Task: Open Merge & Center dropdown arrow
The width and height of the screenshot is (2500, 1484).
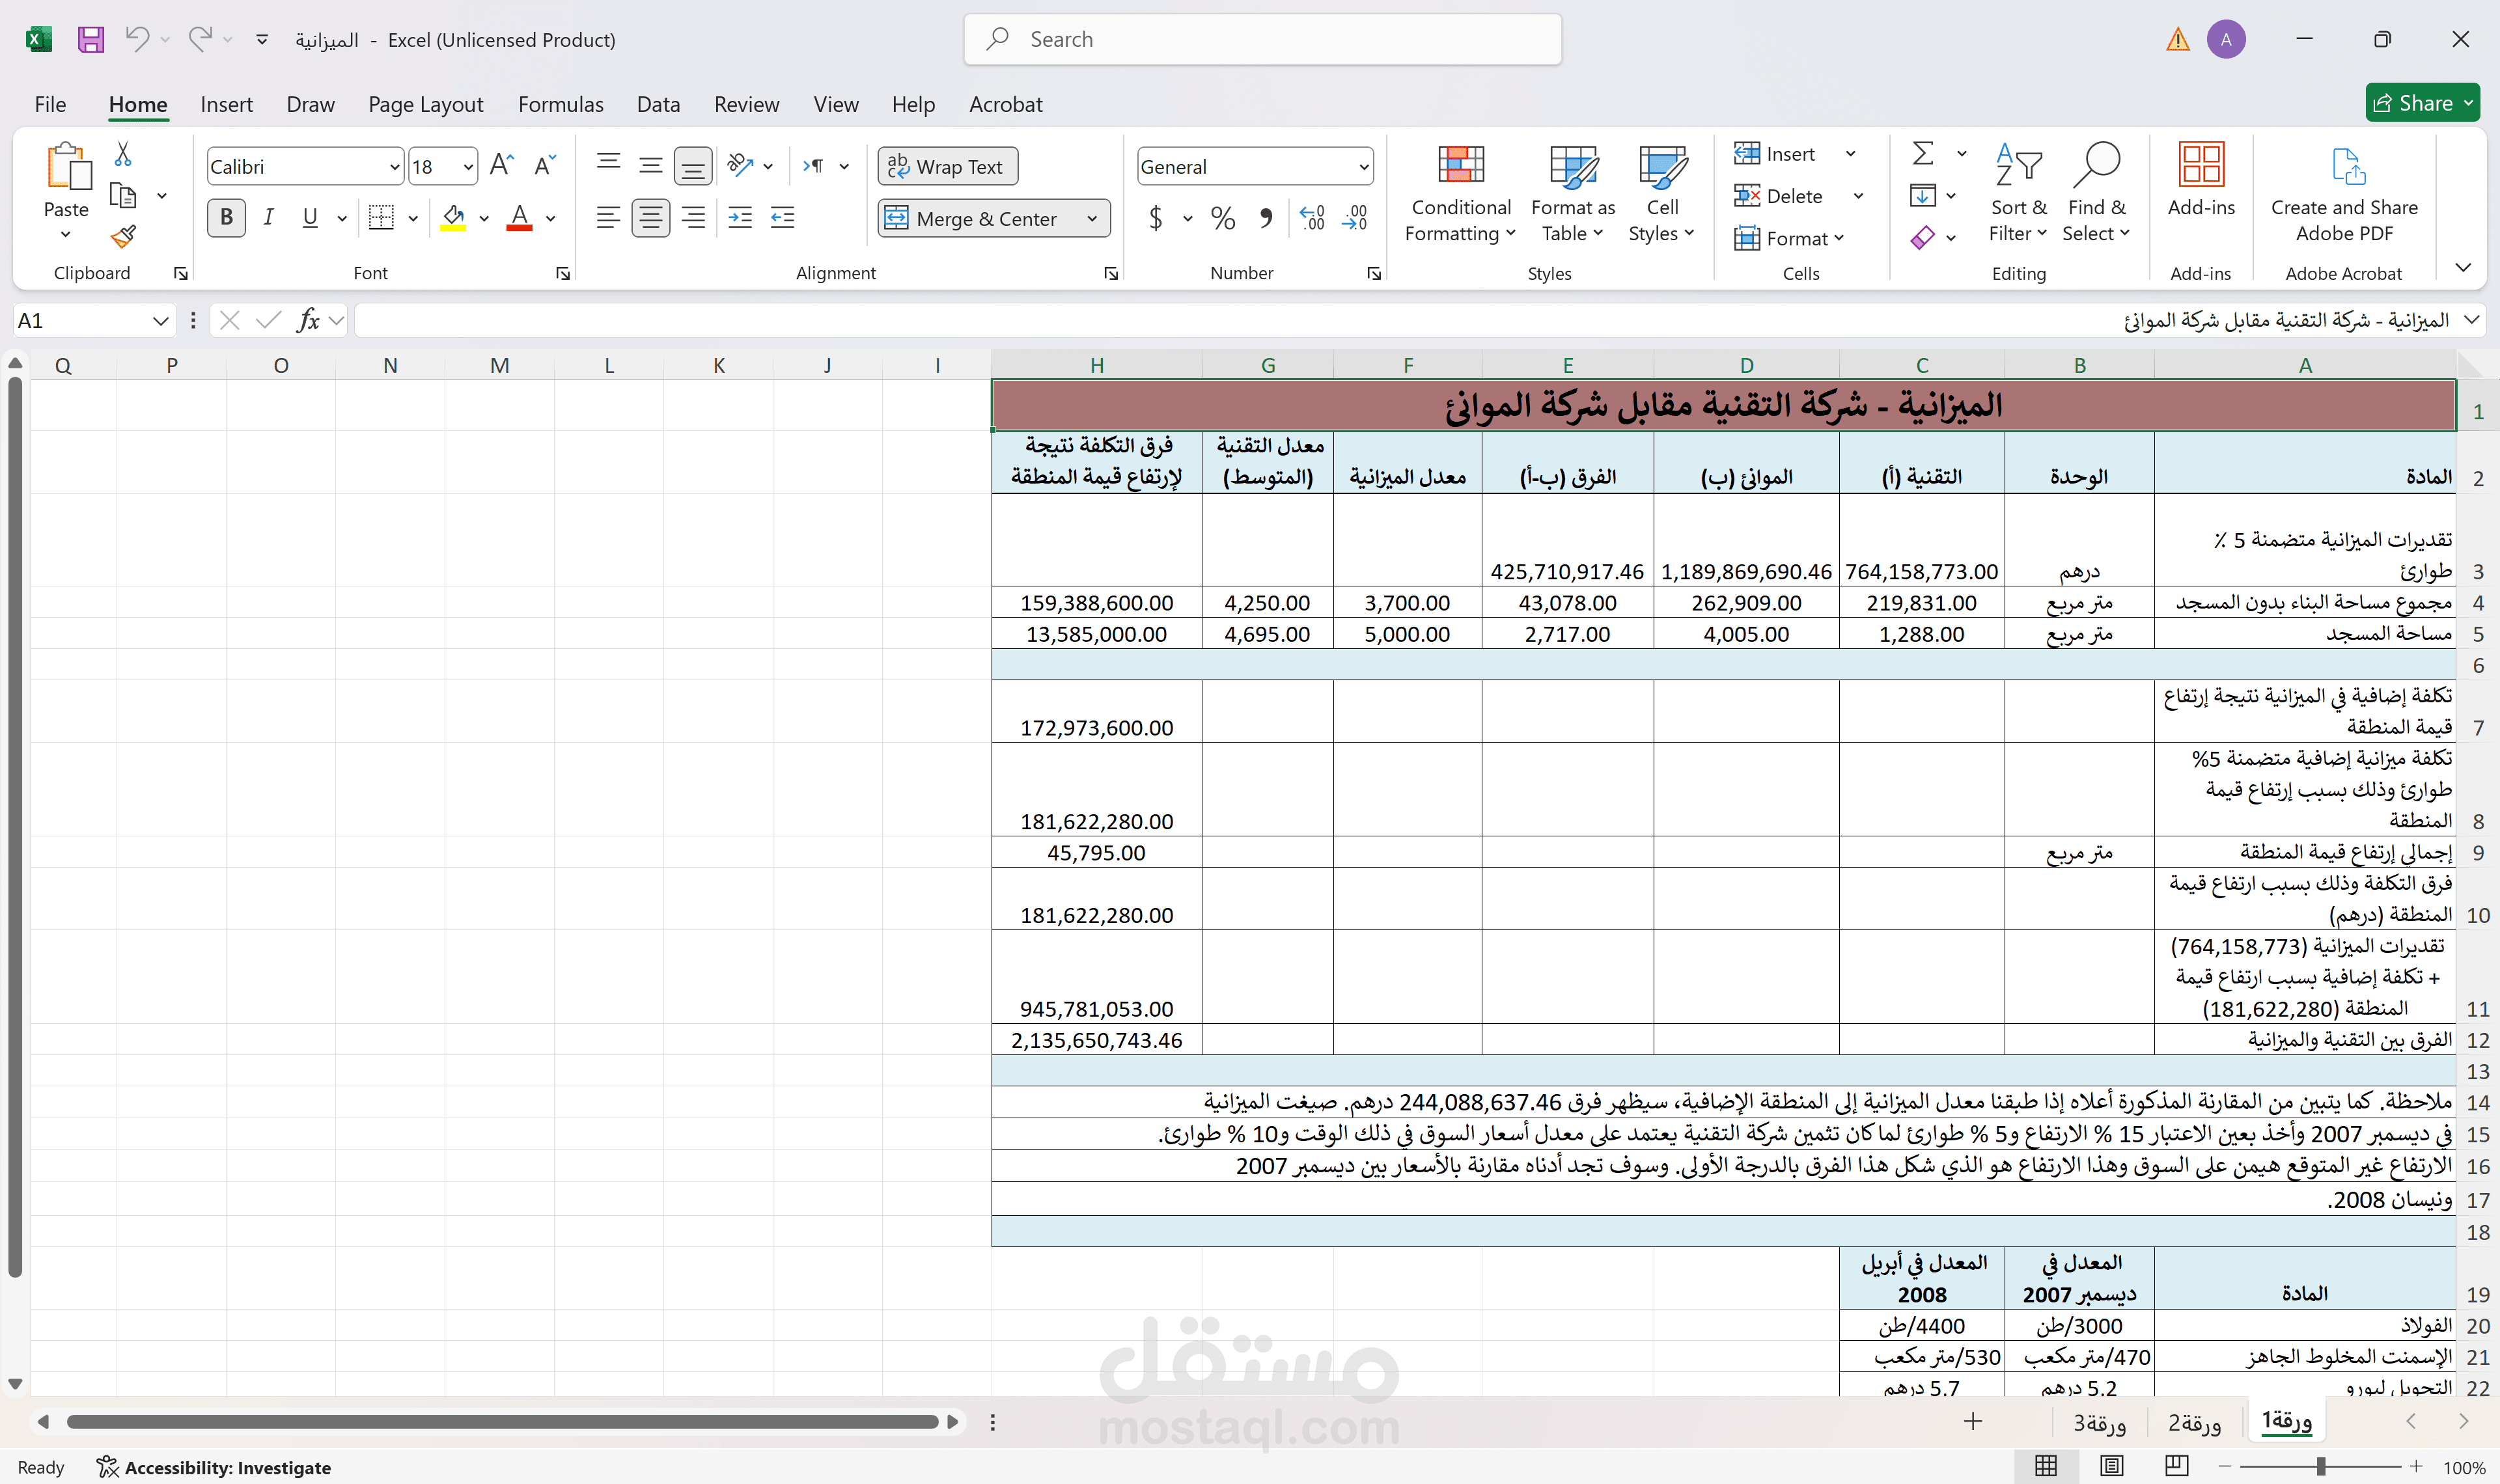Action: 1092,218
